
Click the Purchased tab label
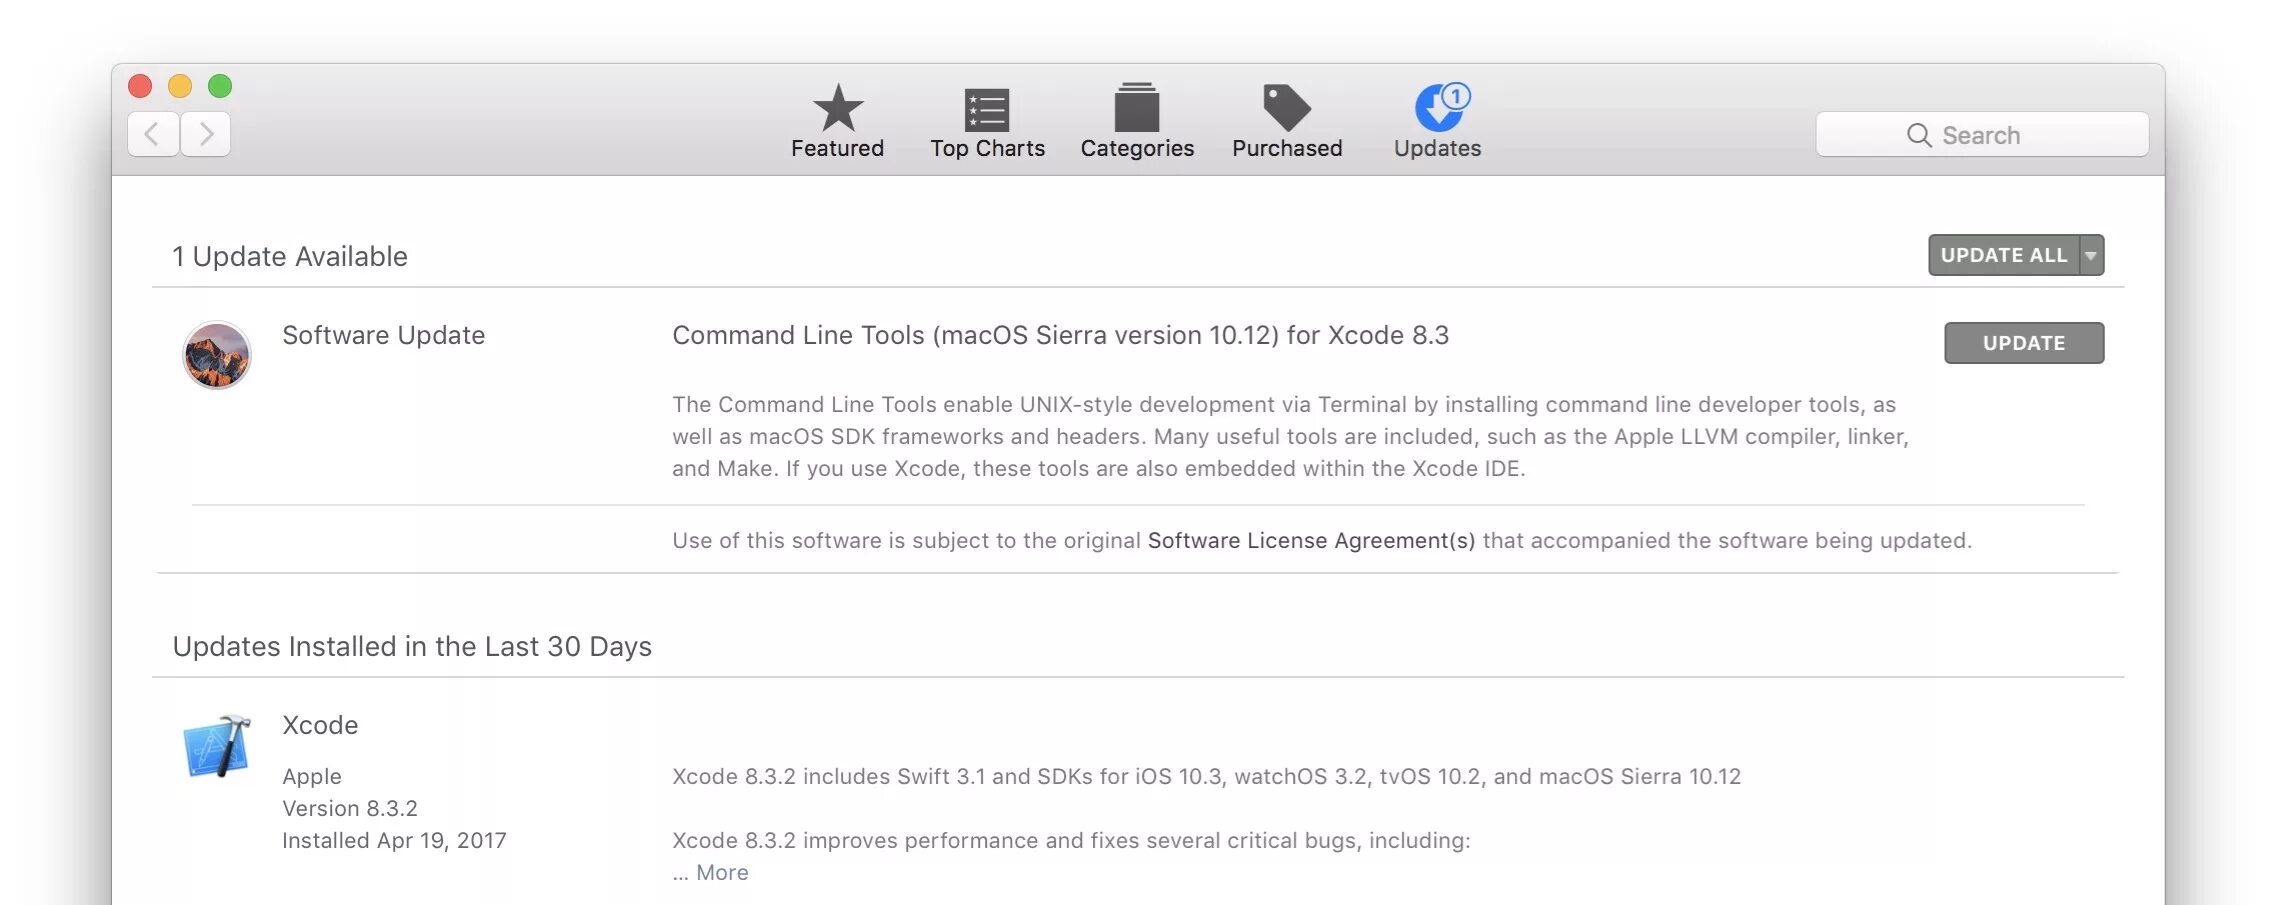click(1287, 148)
